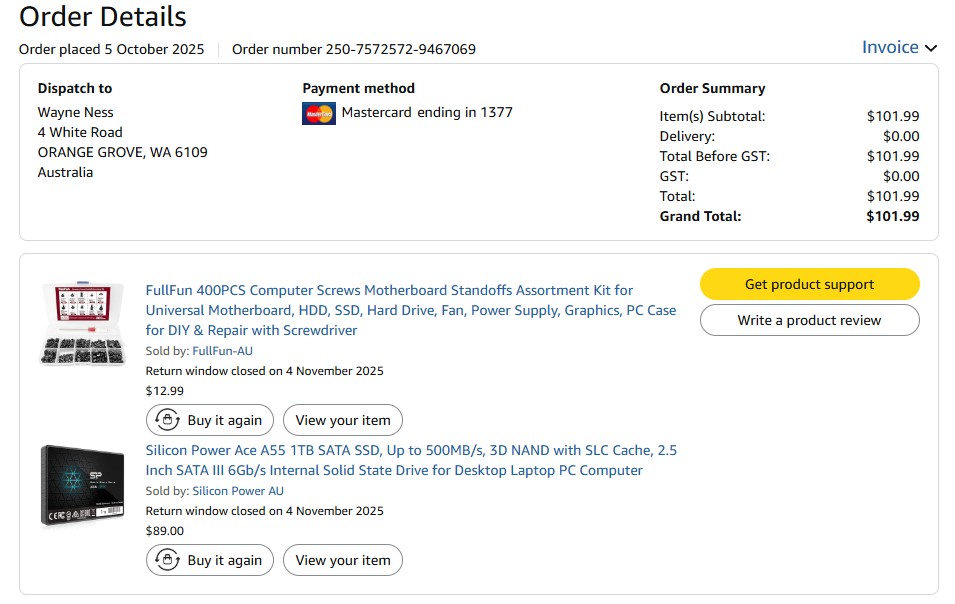
Task: Open the Invoice link text
Action: [x=889, y=47]
